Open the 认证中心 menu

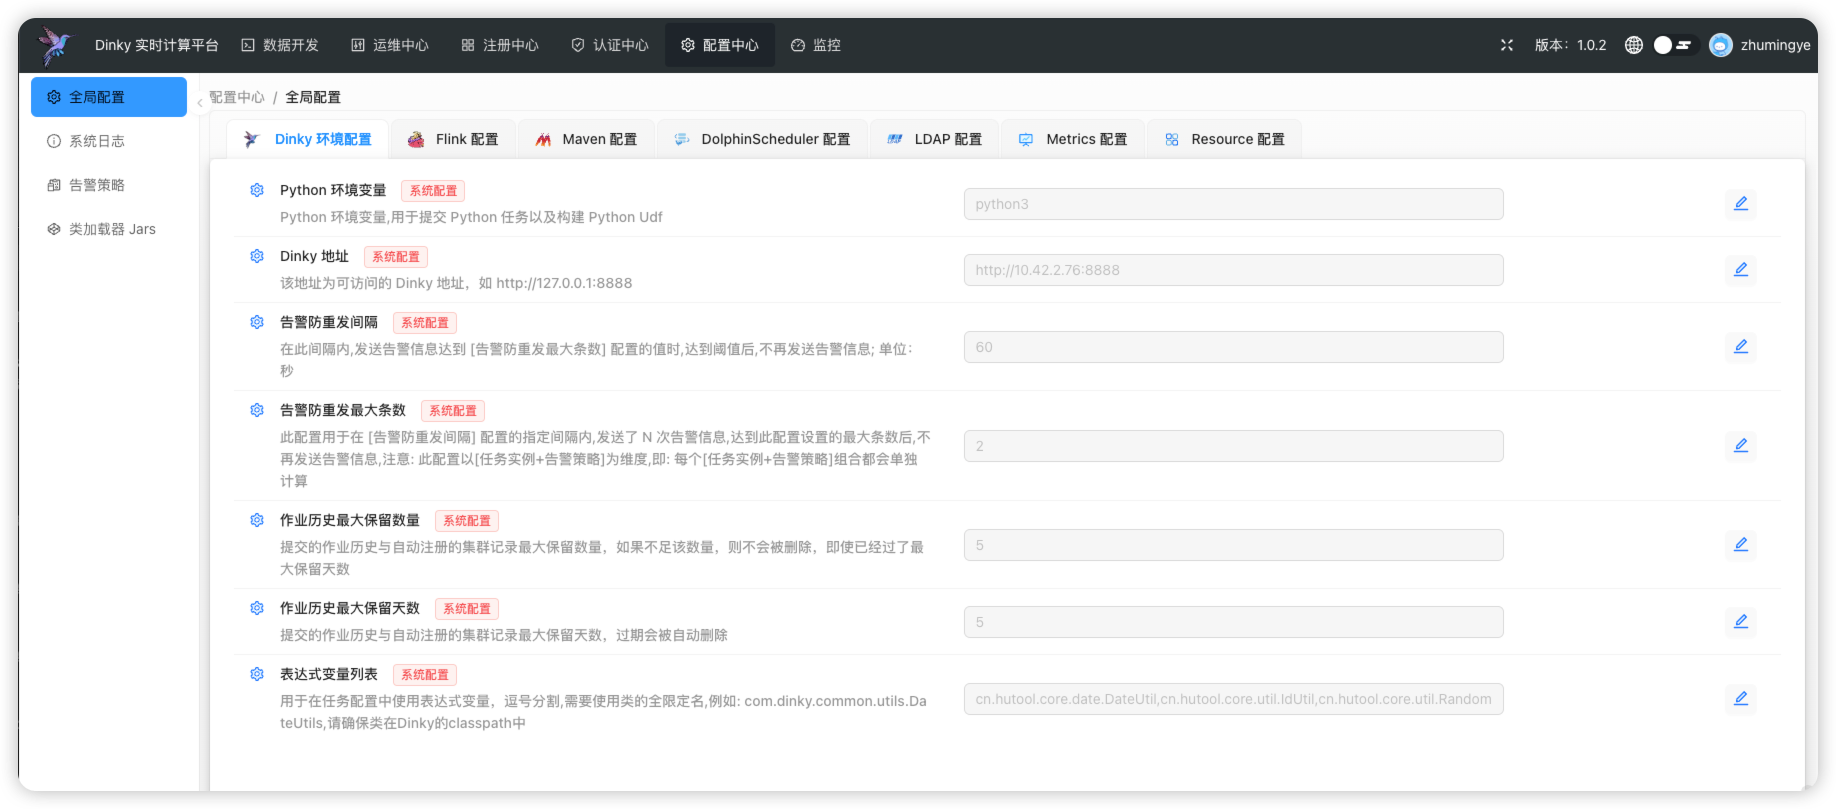pos(610,45)
